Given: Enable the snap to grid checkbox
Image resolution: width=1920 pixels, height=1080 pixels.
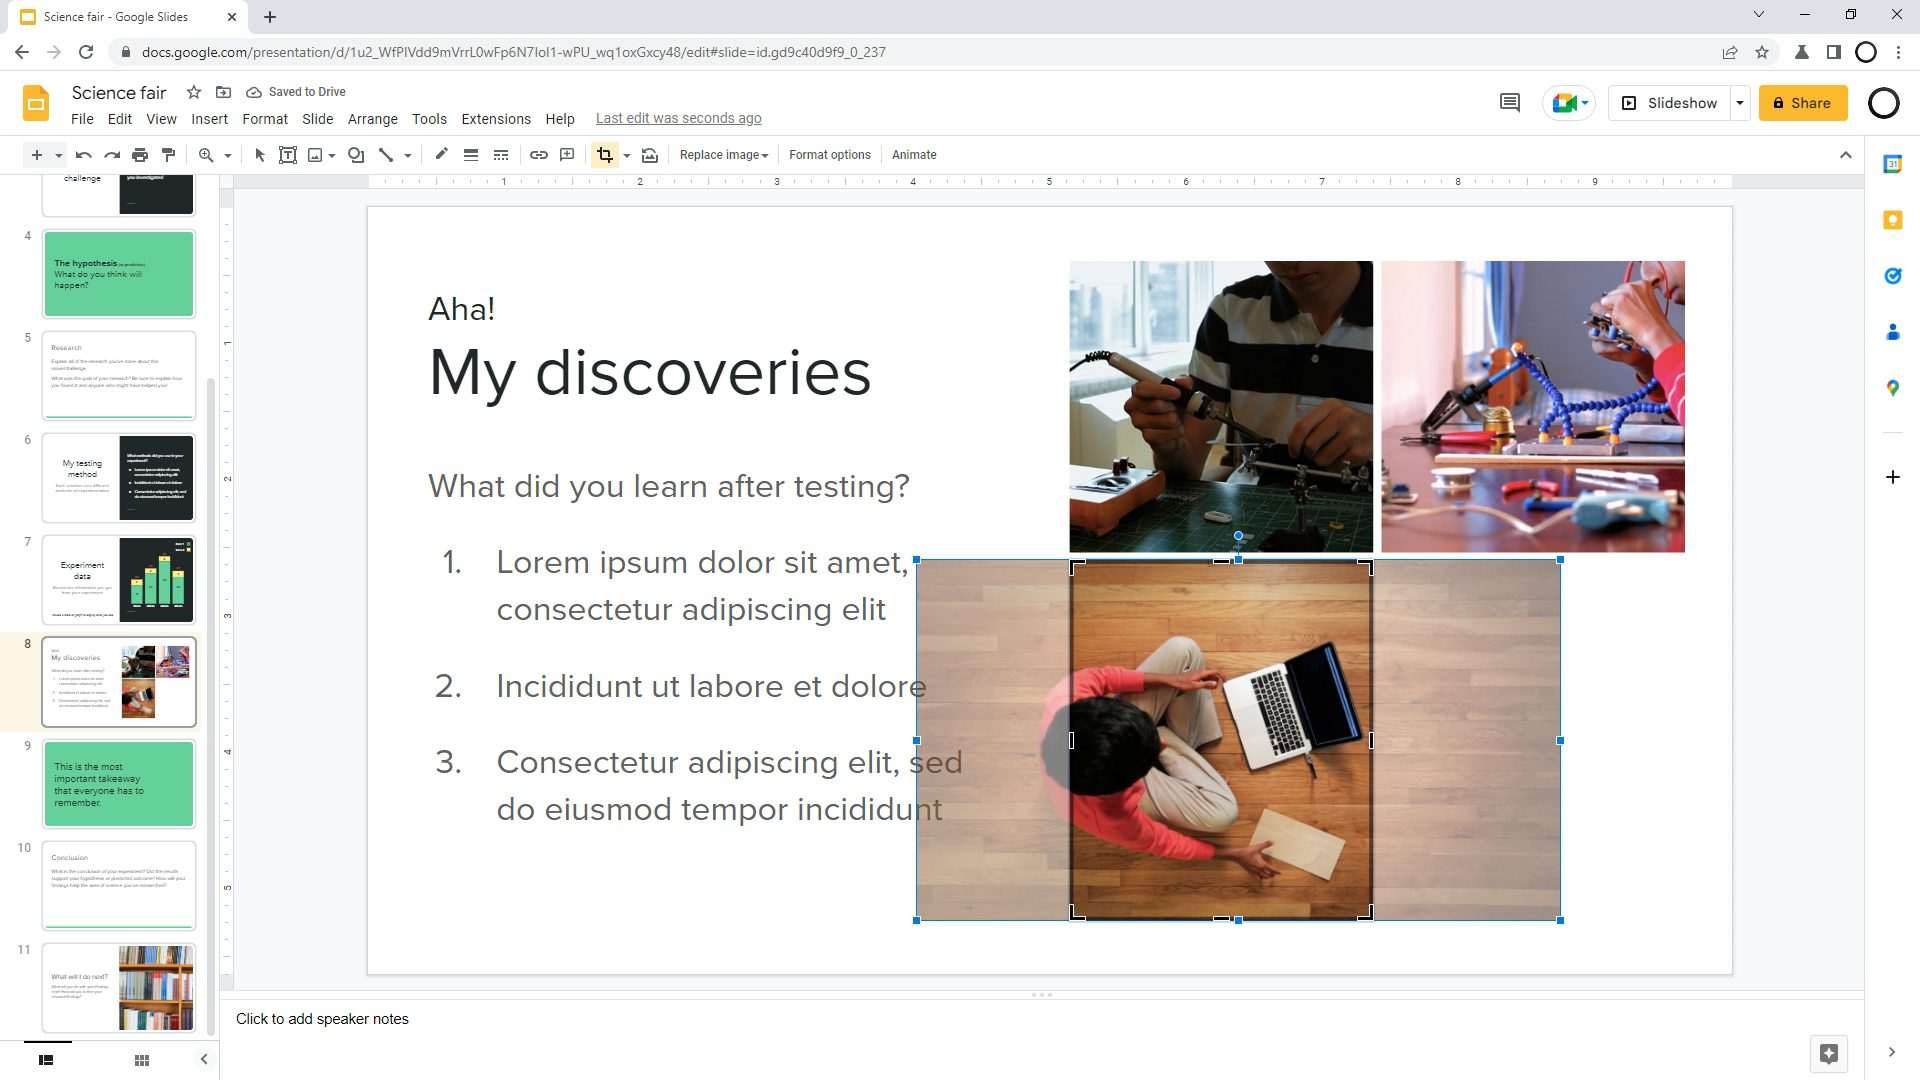Looking at the screenshot, I should [x=161, y=117].
